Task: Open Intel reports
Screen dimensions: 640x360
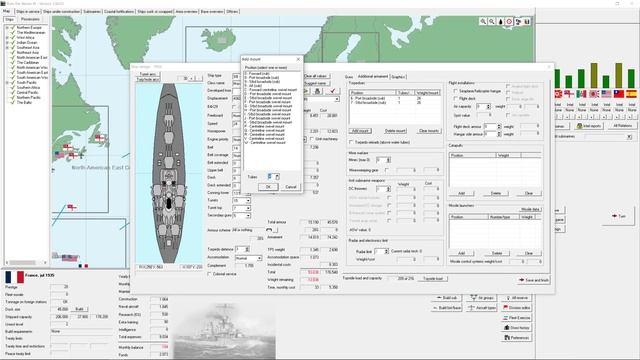Action: pyautogui.click(x=588, y=126)
